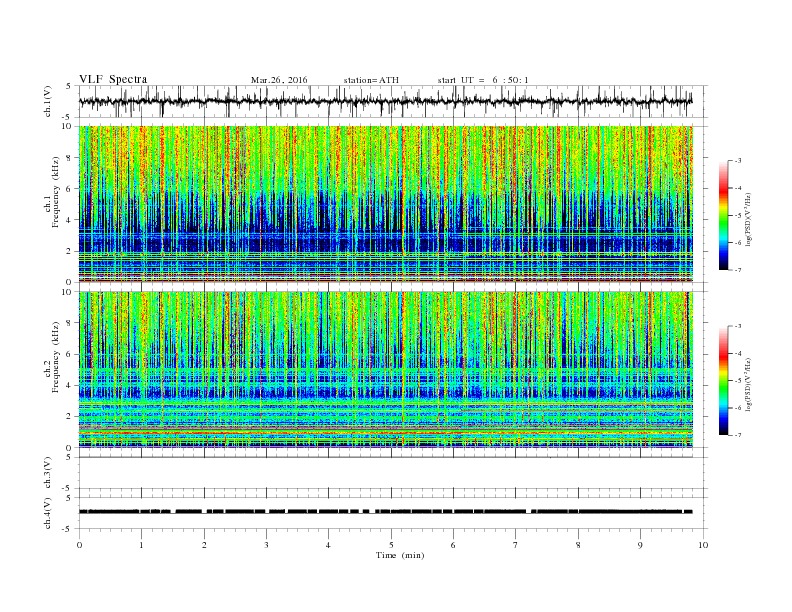Click the lower ch.2 color scale bar
This screenshot has height=612, width=792.
[x=724, y=381]
